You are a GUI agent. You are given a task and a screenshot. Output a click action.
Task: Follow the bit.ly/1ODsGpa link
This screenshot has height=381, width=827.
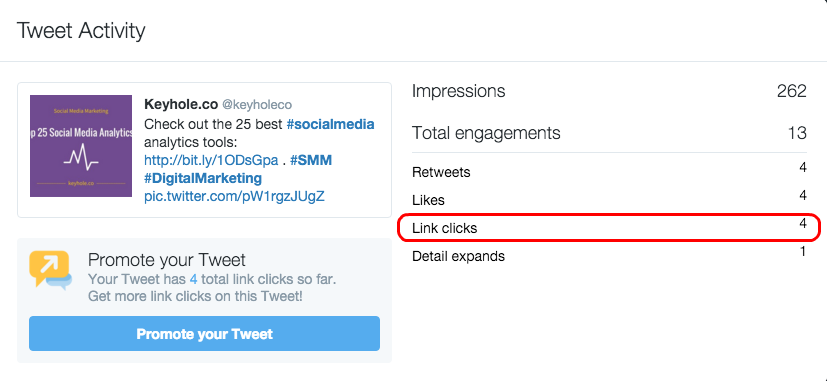(x=211, y=160)
